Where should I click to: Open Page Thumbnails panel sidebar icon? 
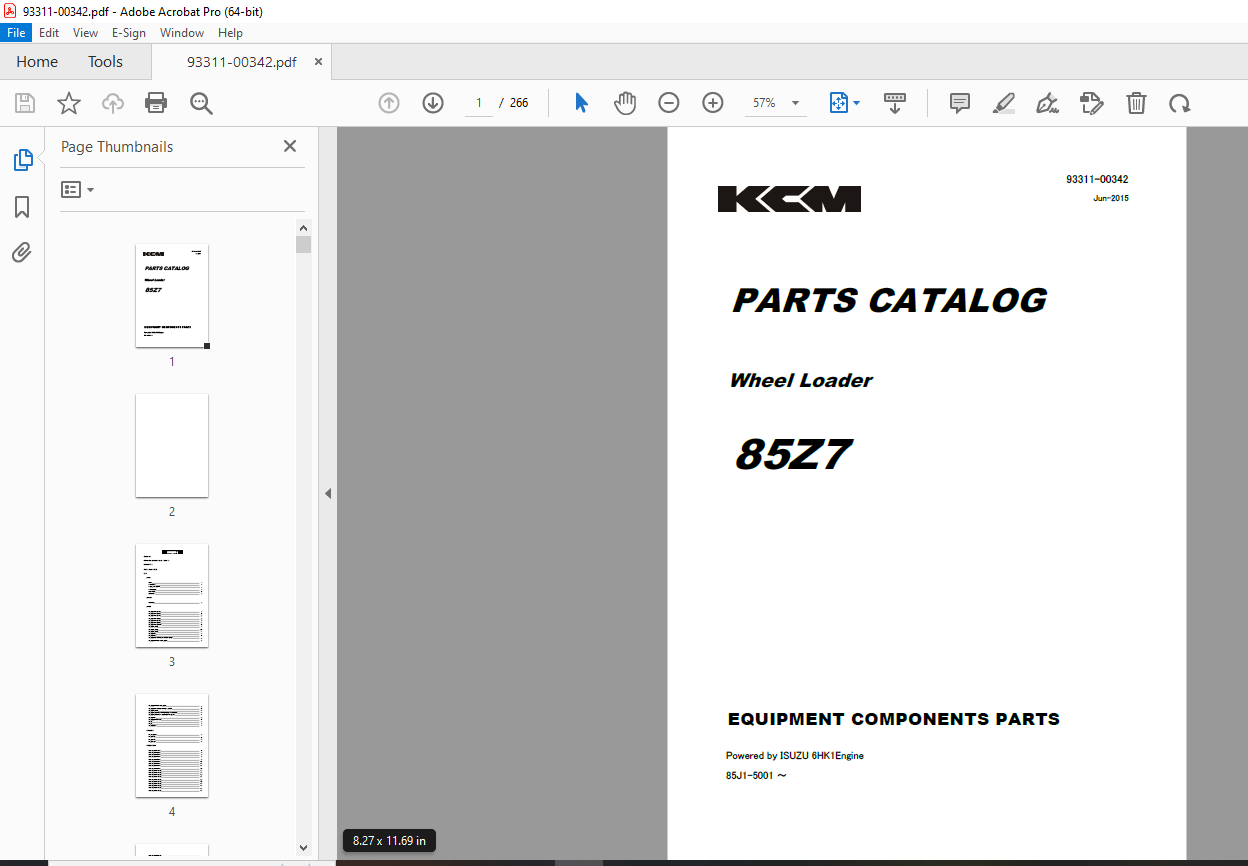22,159
